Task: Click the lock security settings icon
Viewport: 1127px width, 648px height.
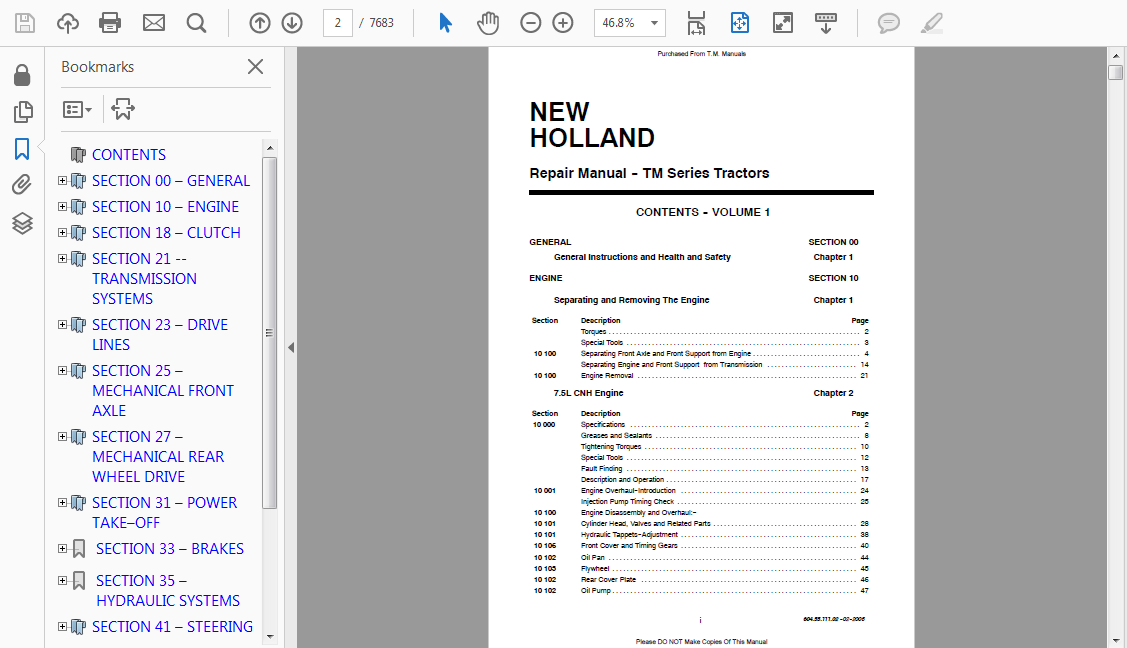Action: (x=22, y=75)
